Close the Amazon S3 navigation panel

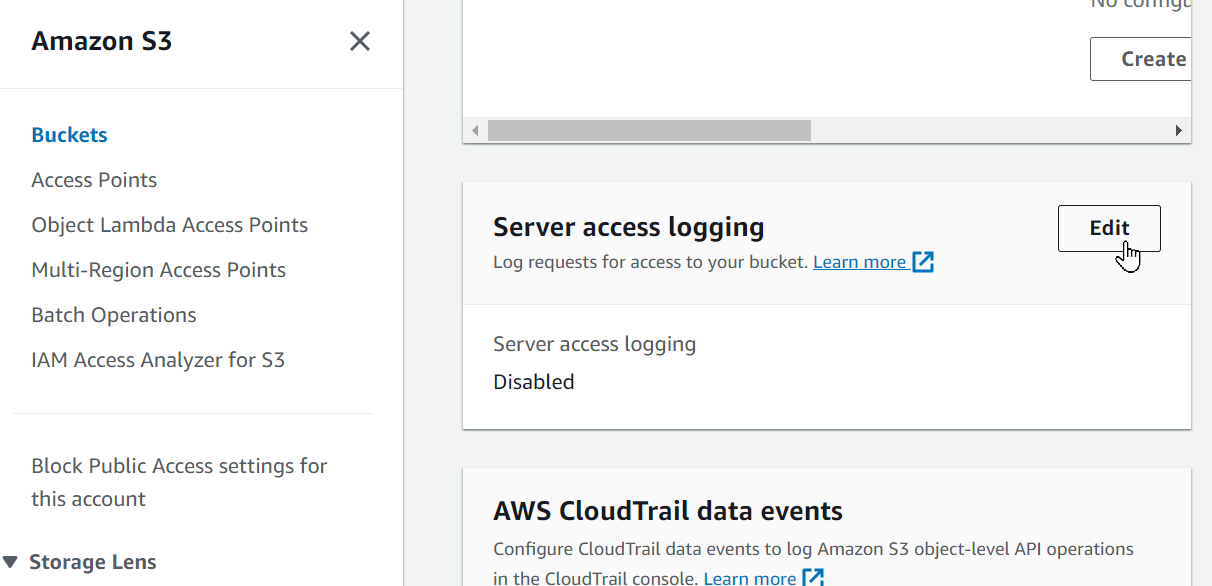click(359, 41)
